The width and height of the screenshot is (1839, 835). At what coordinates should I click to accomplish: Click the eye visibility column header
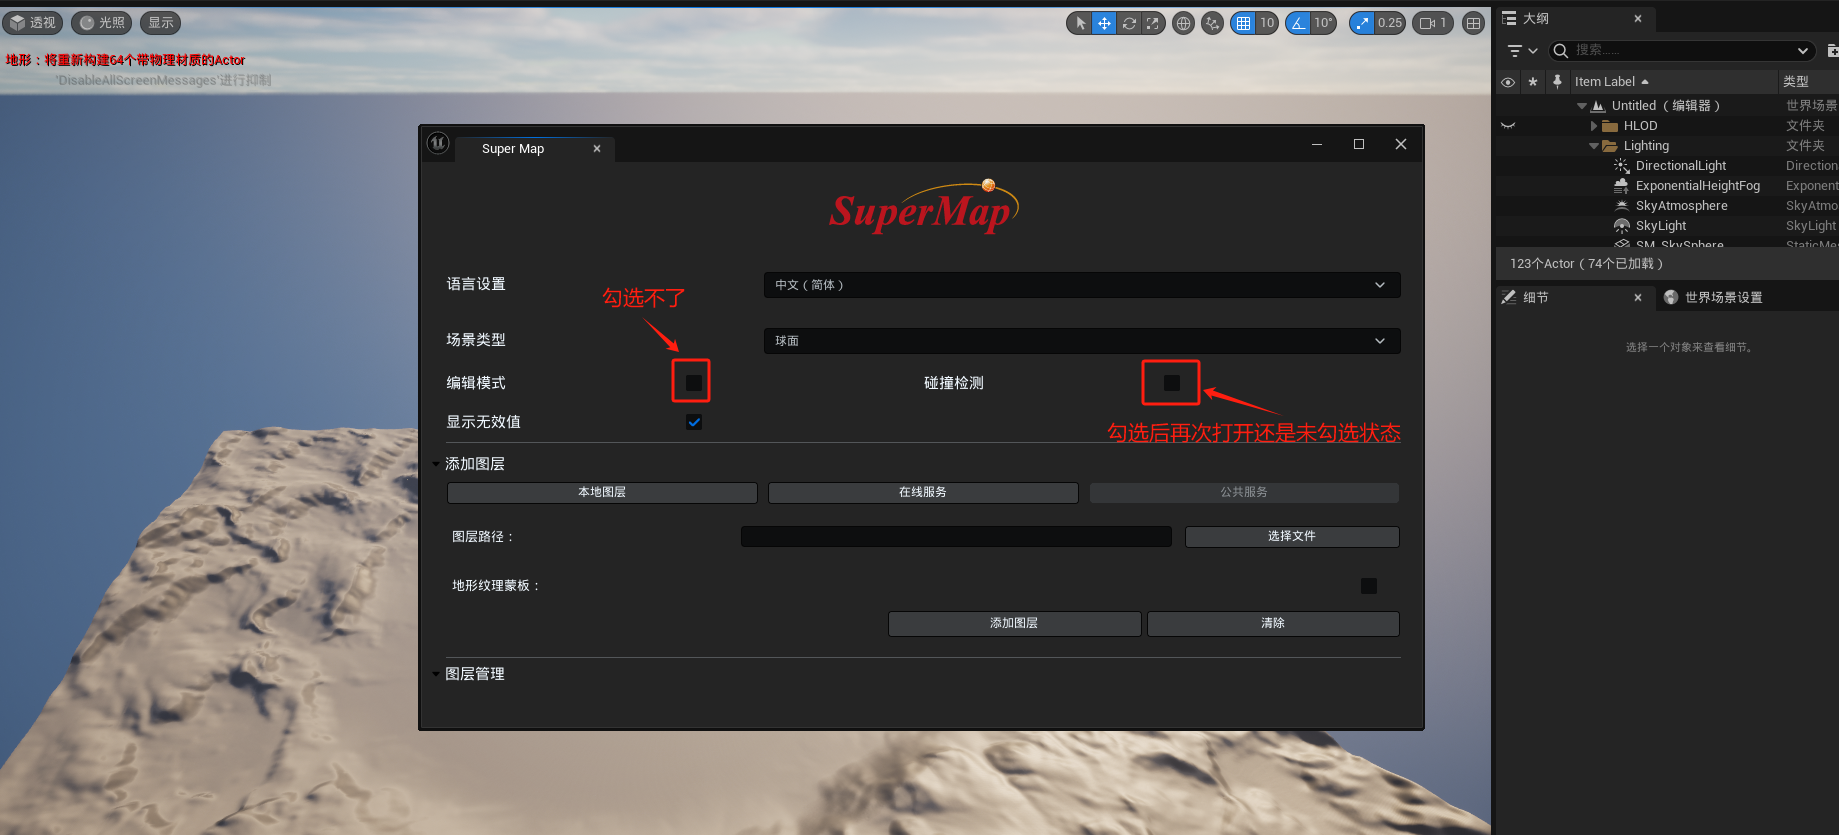[x=1508, y=82]
